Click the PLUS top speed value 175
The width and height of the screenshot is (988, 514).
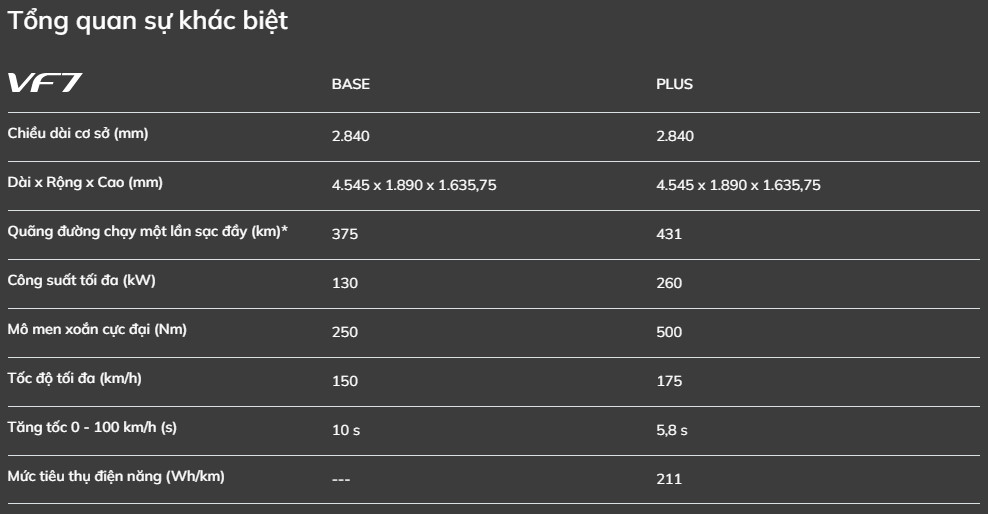(x=669, y=382)
